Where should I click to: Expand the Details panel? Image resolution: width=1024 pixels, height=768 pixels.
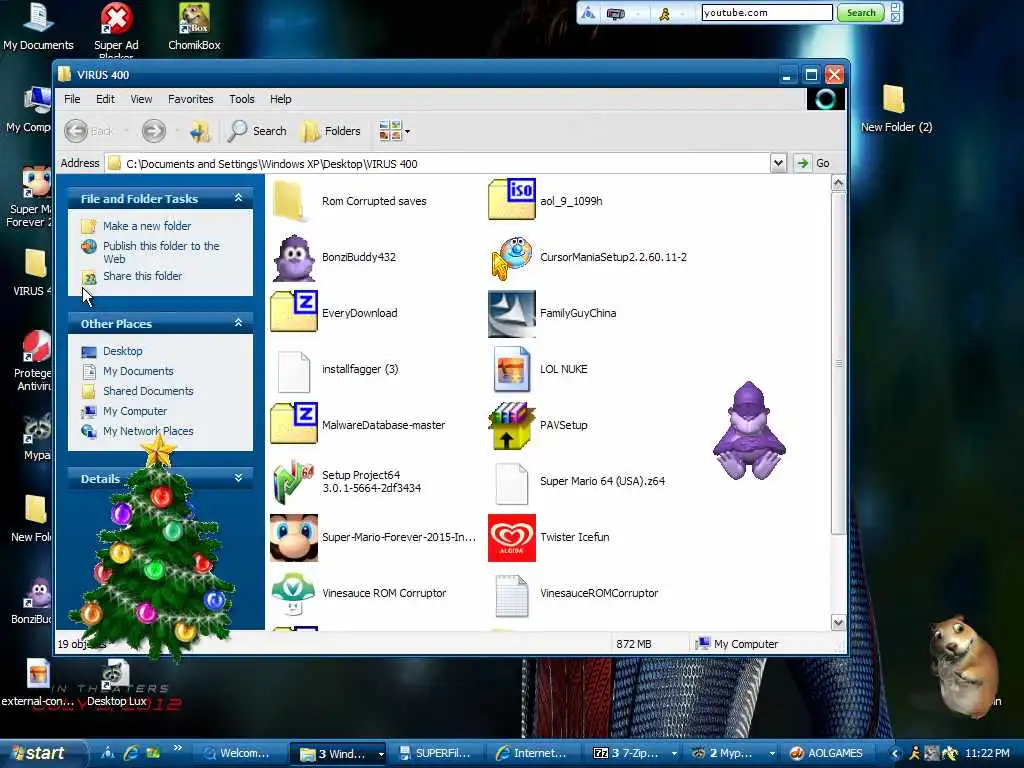[238, 478]
